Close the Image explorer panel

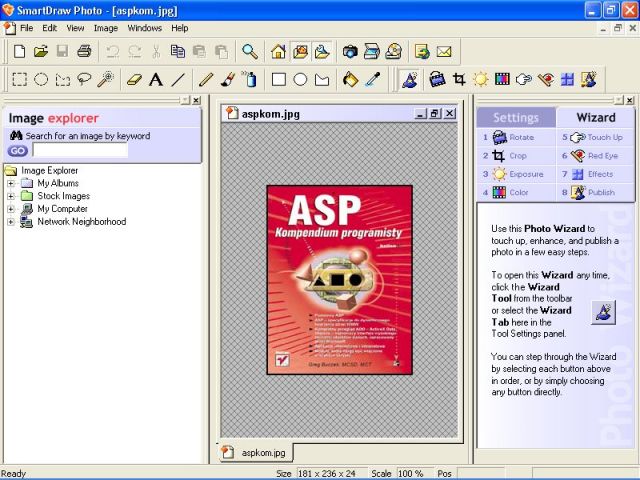pos(196,100)
